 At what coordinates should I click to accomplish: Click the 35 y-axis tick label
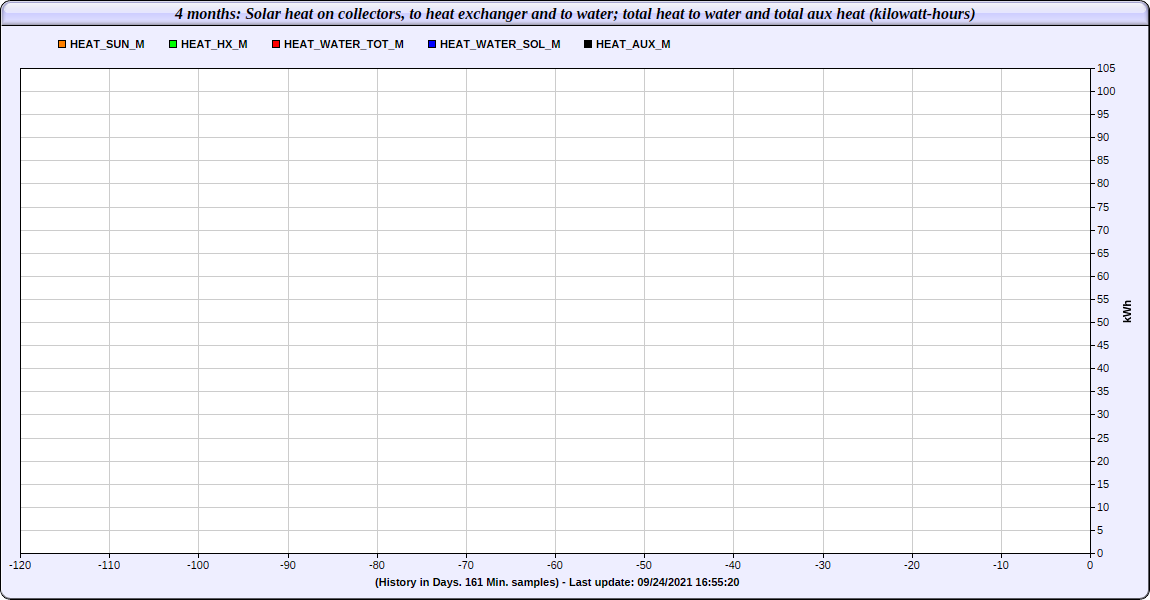1103,392
